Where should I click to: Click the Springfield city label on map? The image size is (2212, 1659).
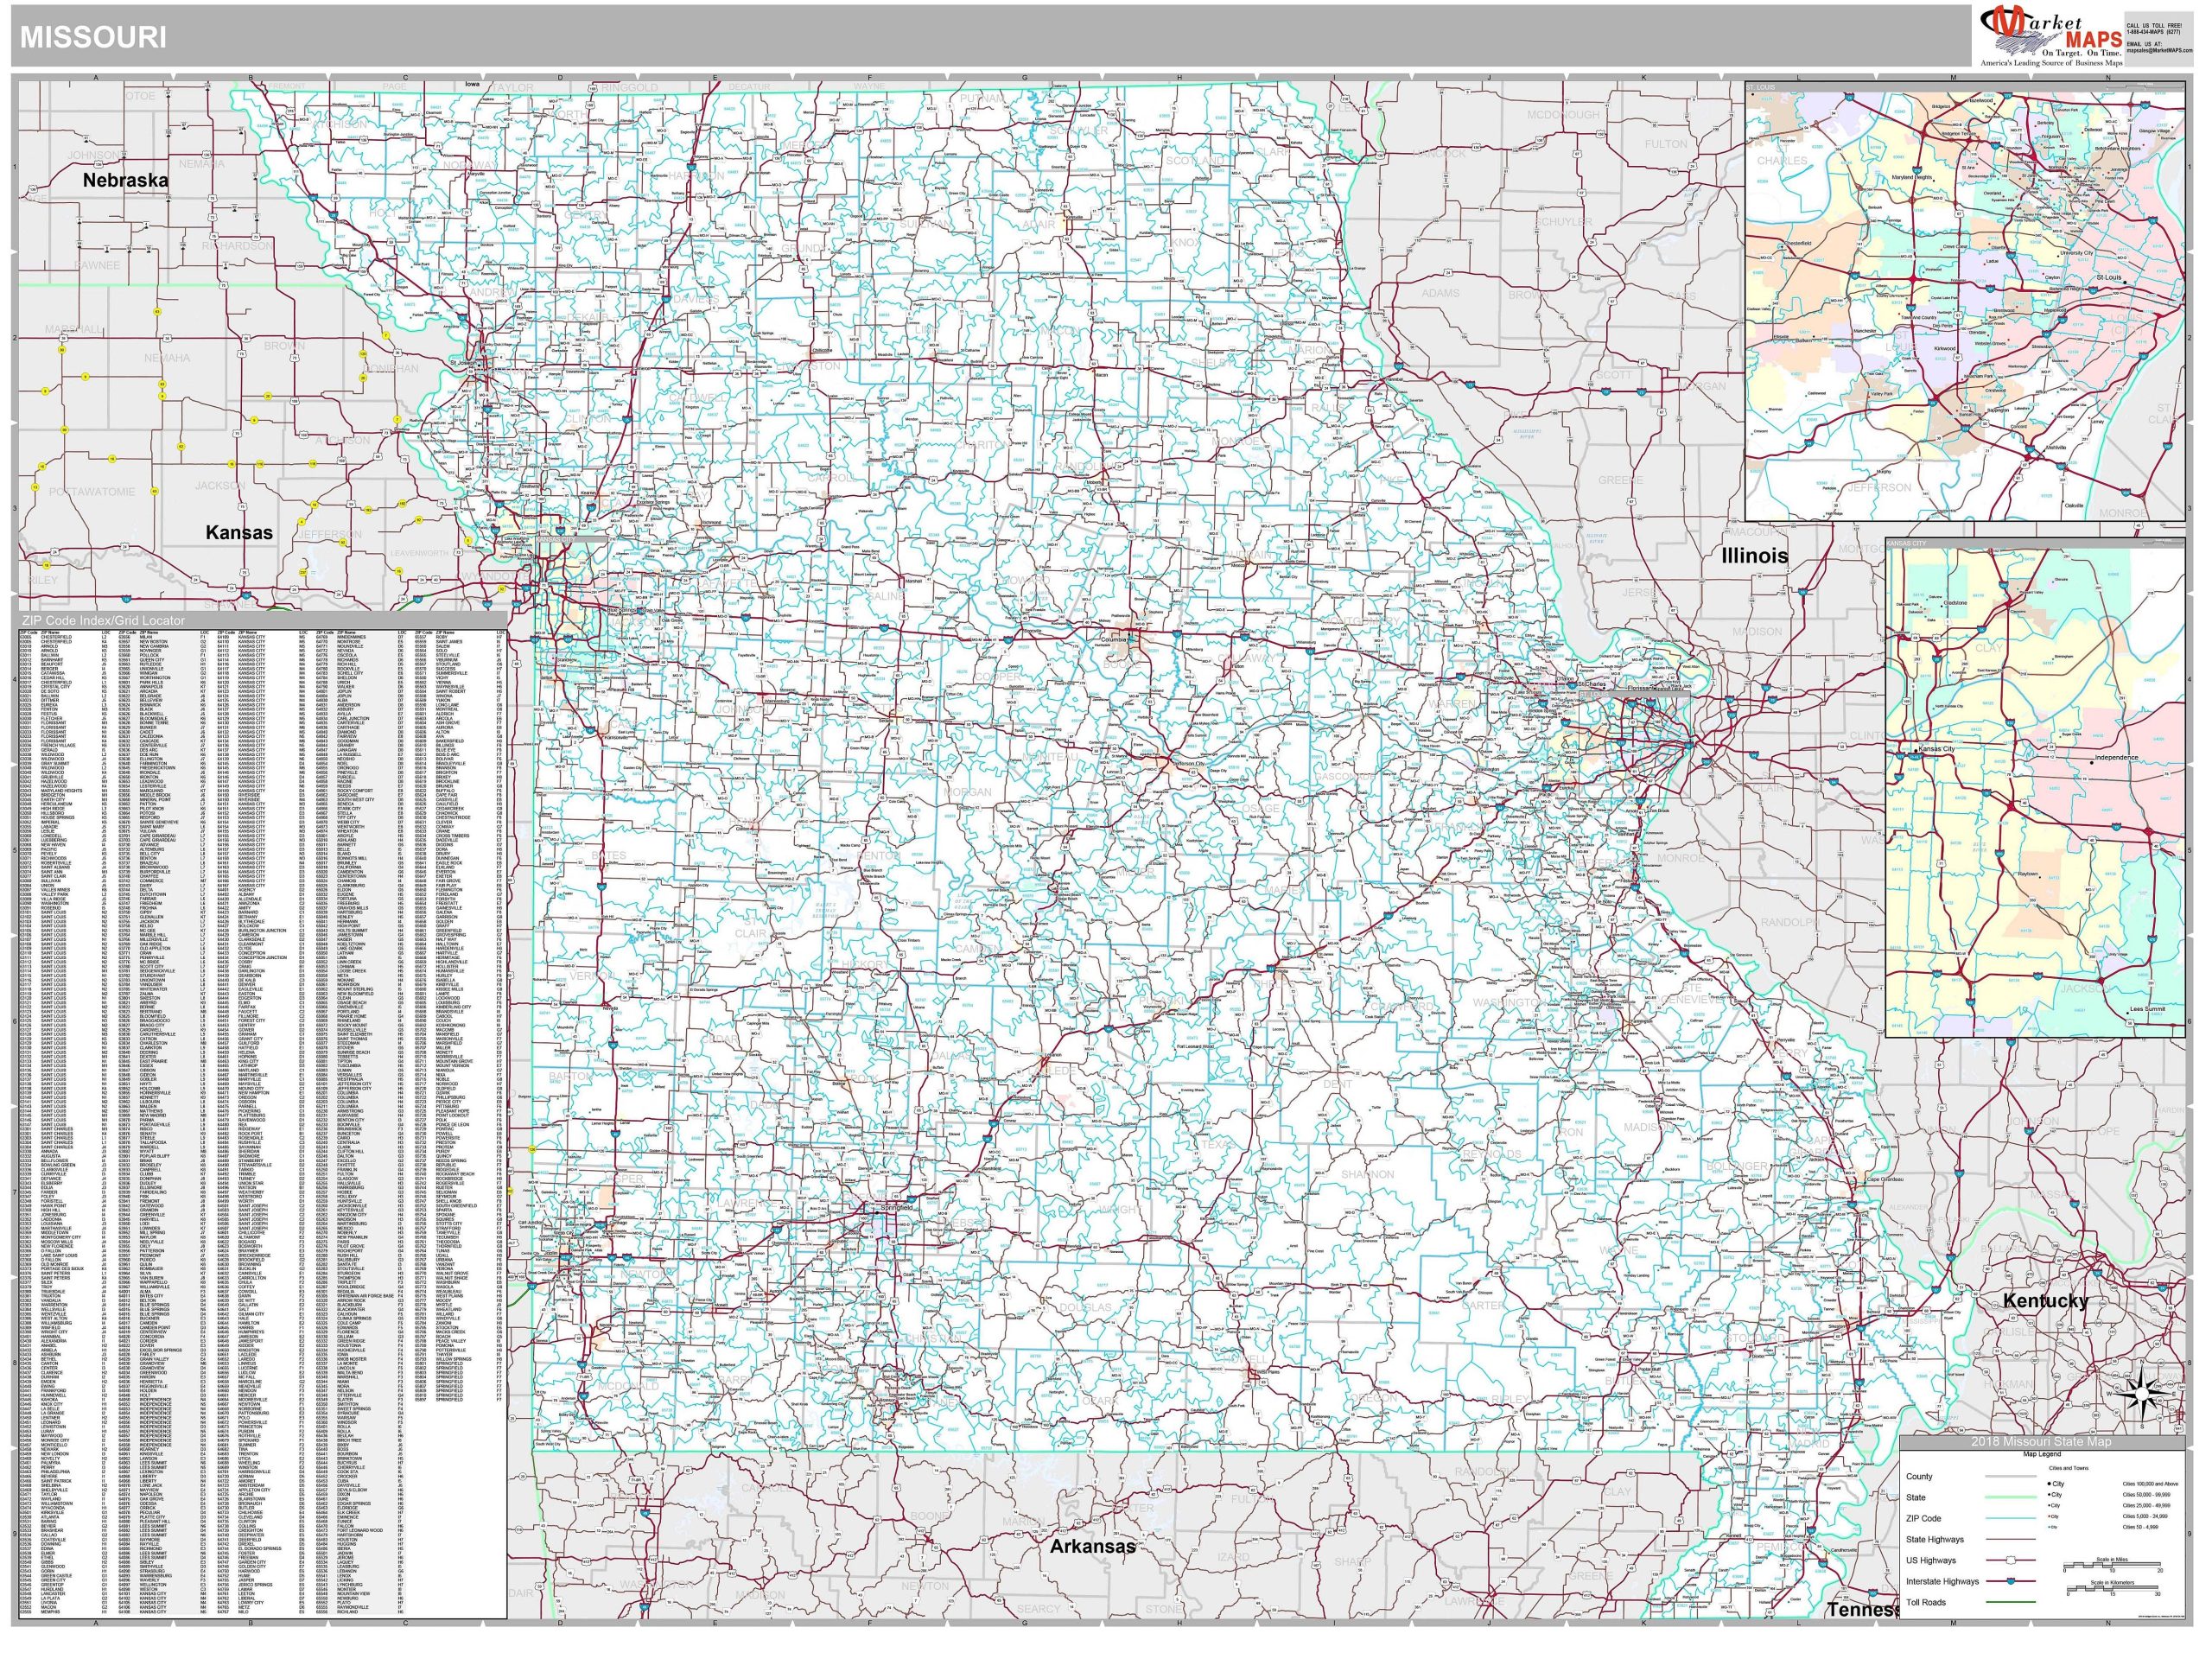coord(897,1209)
